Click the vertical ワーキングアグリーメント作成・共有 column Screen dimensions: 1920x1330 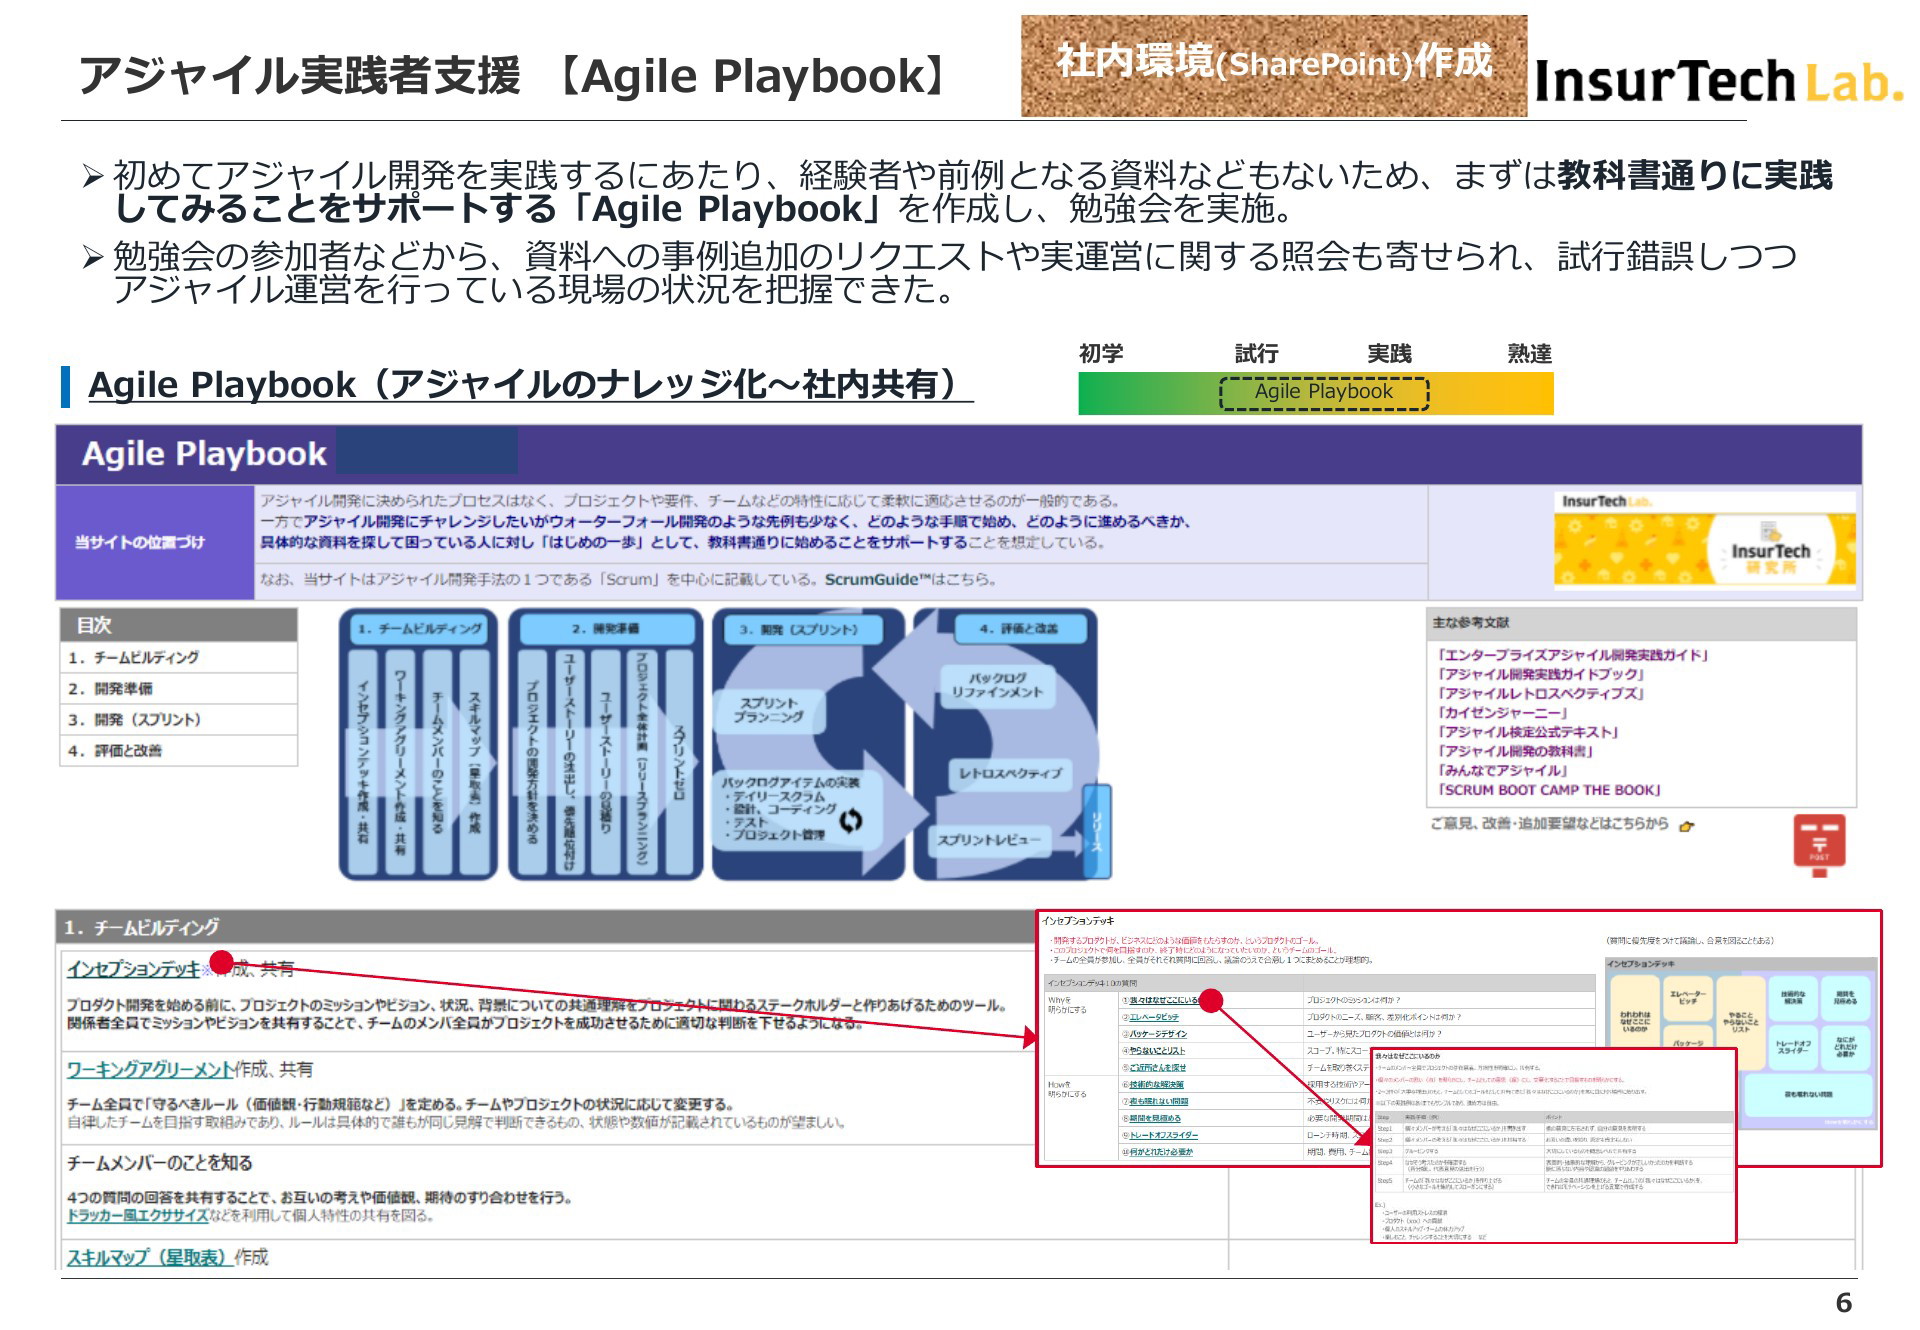pos(400,762)
